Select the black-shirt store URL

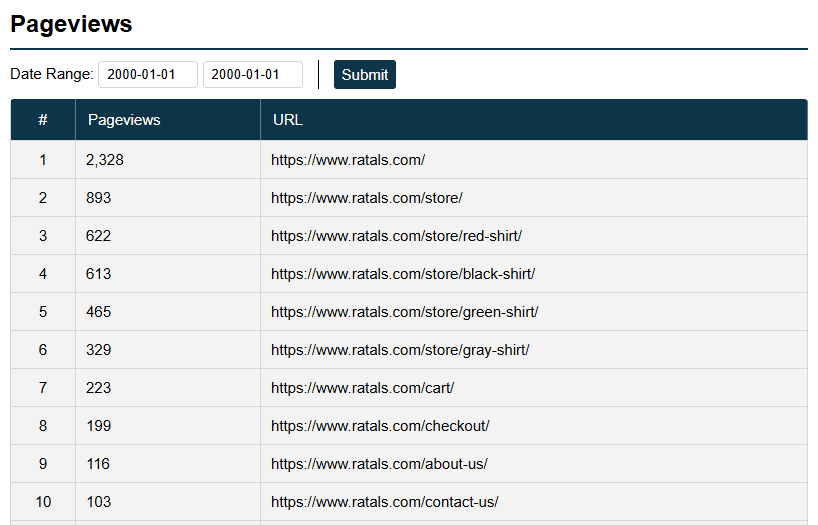403,274
